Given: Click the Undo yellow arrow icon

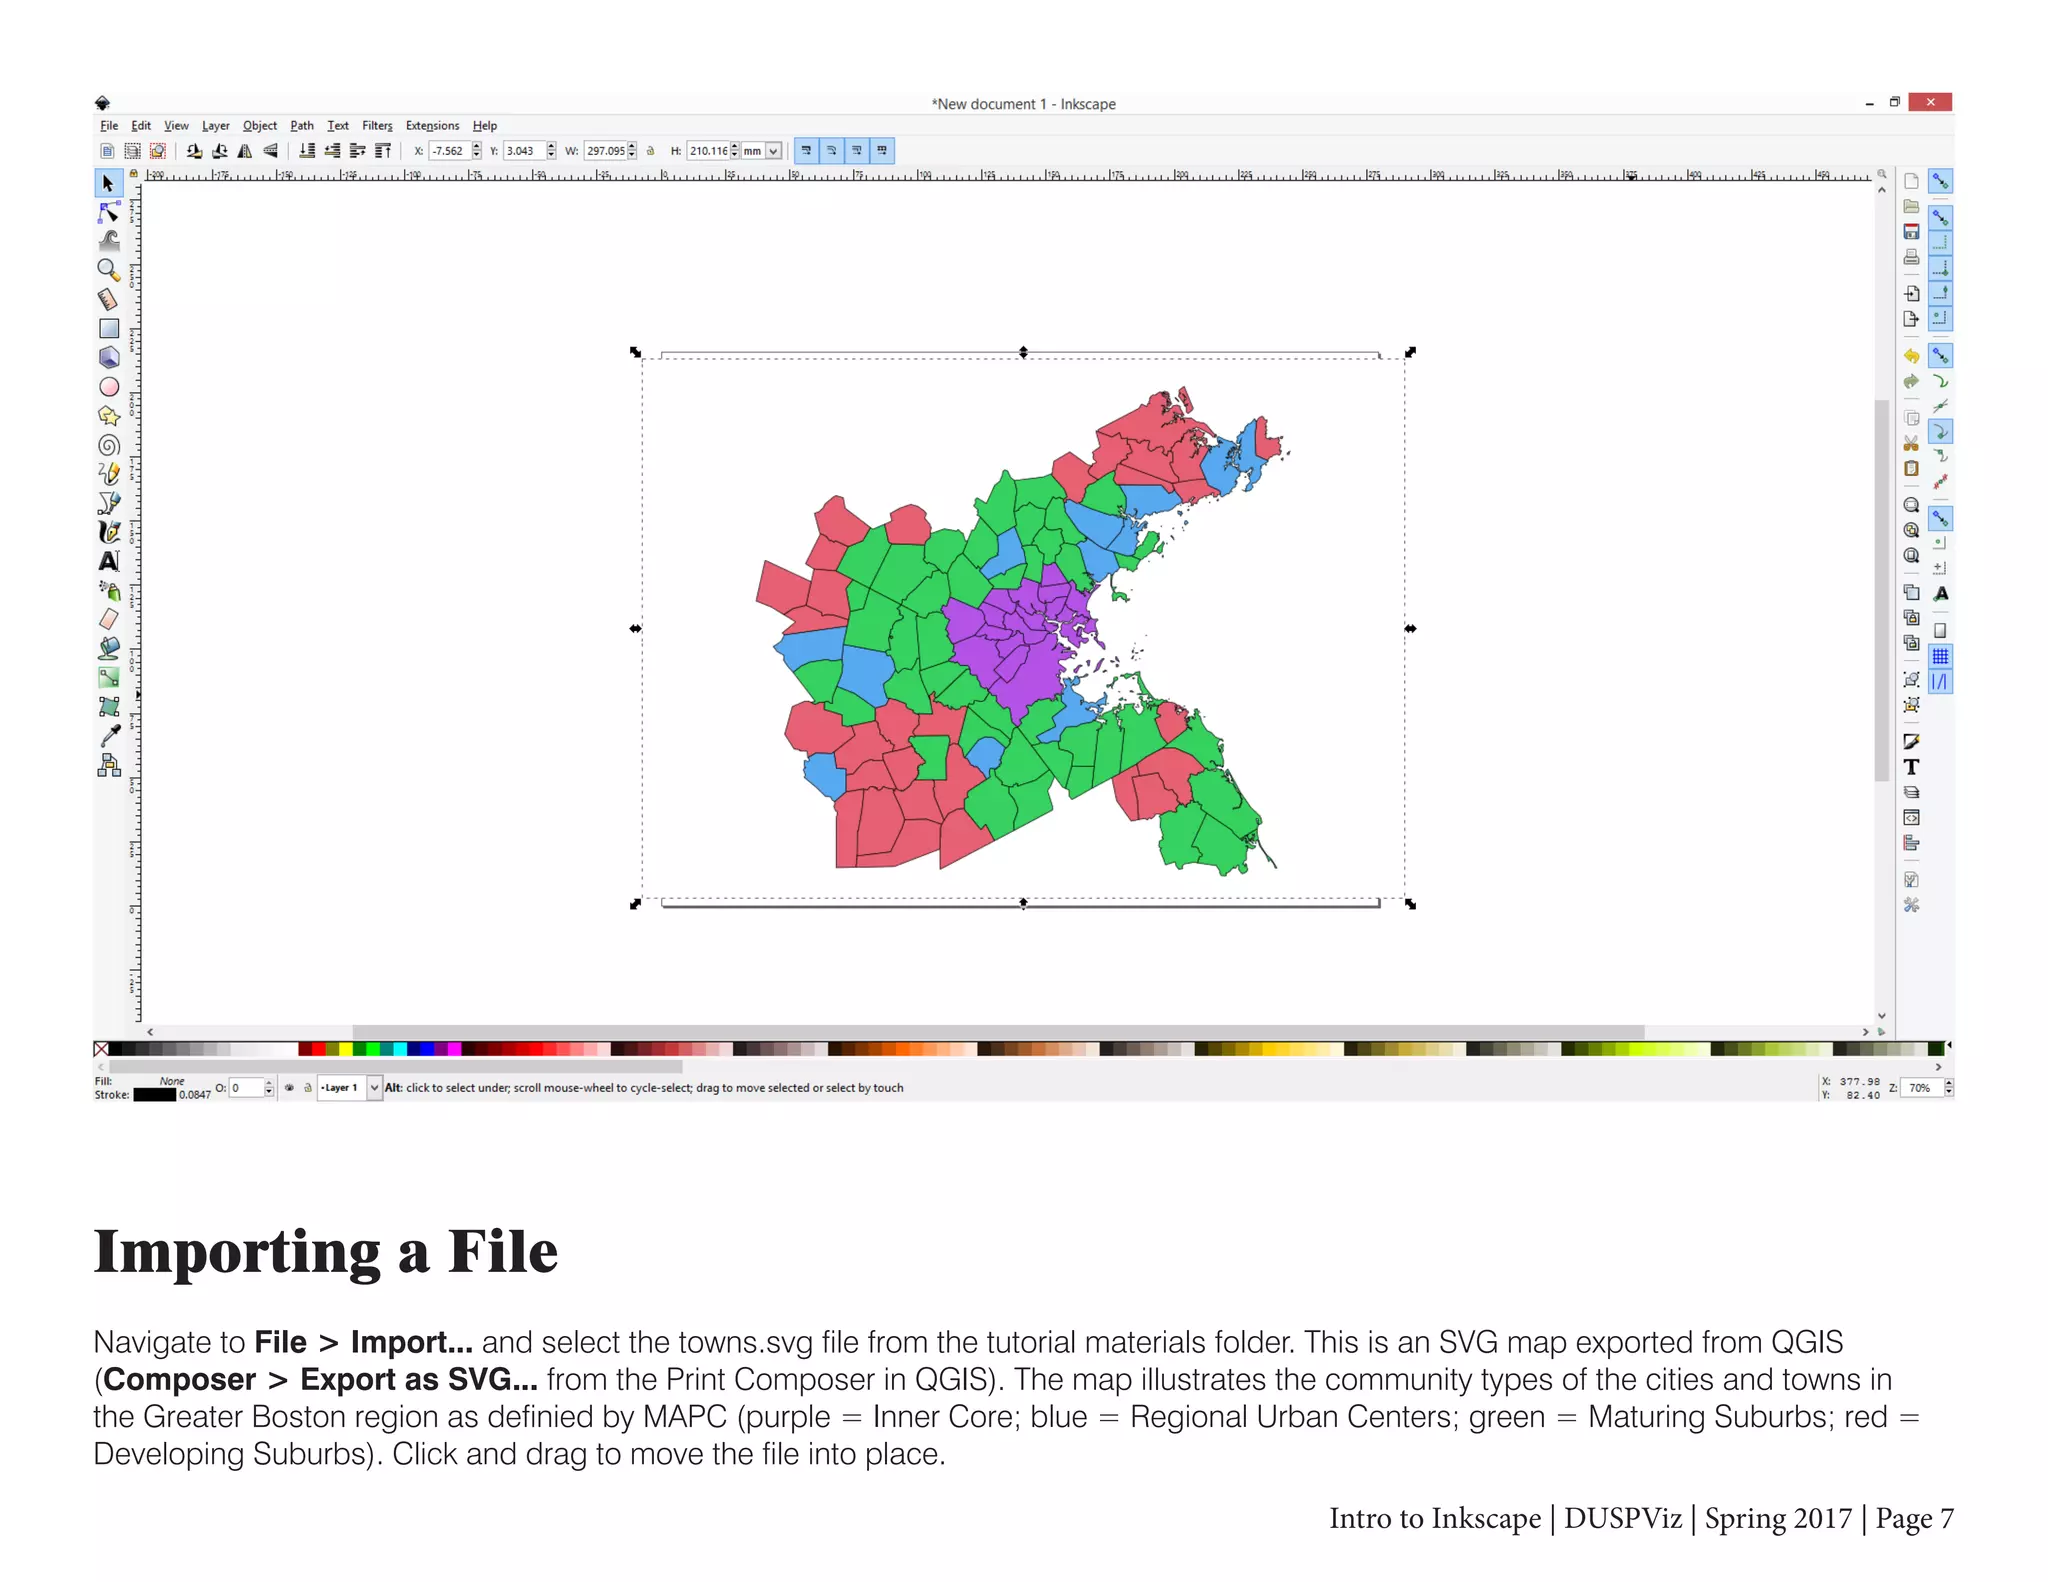Looking at the screenshot, I should tap(1911, 356).
